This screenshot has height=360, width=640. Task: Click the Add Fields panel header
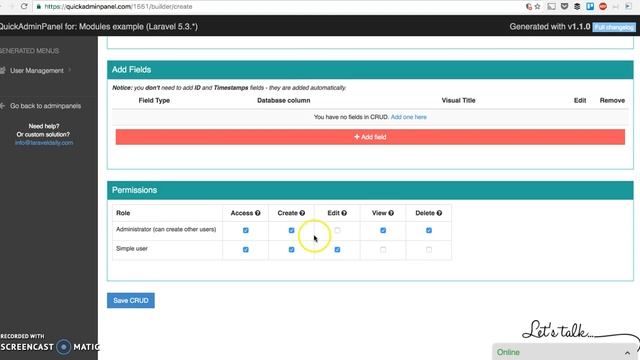coord(370,70)
